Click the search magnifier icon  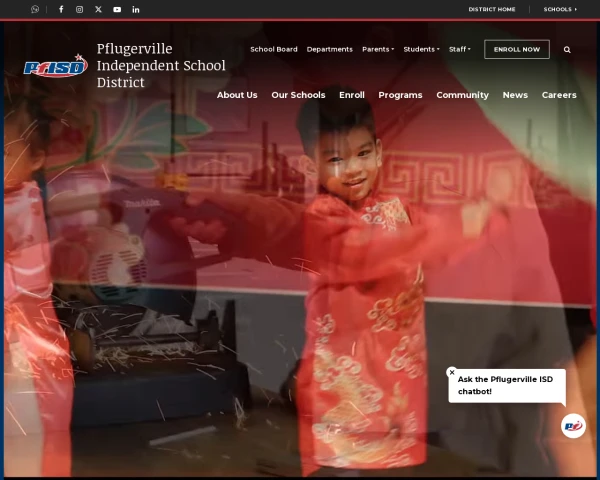click(x=567, y=49)
